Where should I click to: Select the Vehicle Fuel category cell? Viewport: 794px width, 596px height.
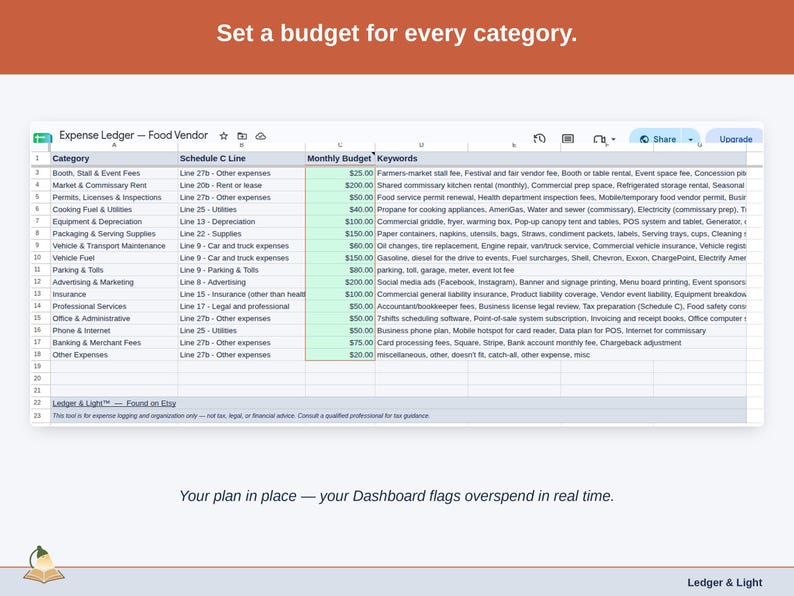point(114,258)
